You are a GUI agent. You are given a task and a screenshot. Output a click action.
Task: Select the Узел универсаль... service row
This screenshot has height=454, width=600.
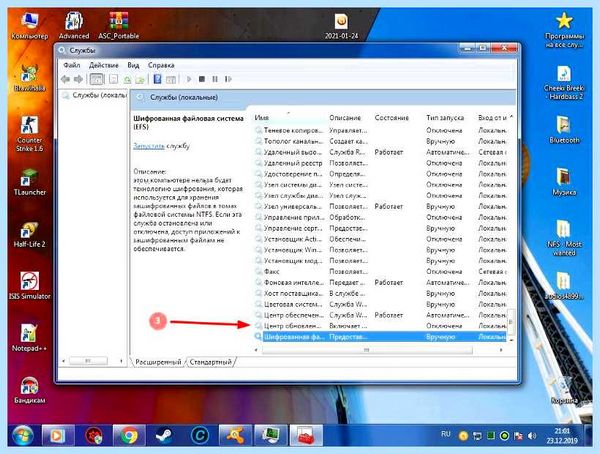381,206
